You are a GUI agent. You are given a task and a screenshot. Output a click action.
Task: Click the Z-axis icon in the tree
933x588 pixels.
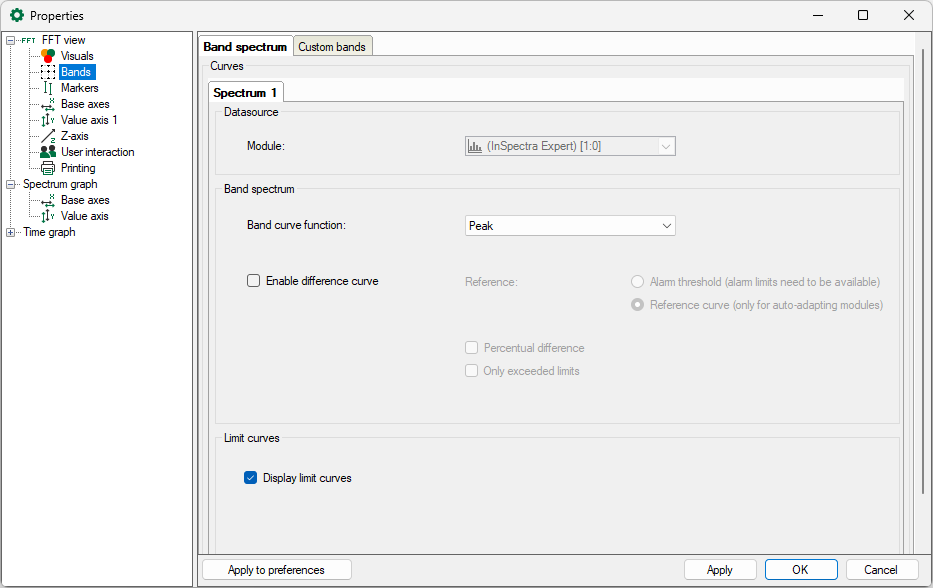[48, 136]
